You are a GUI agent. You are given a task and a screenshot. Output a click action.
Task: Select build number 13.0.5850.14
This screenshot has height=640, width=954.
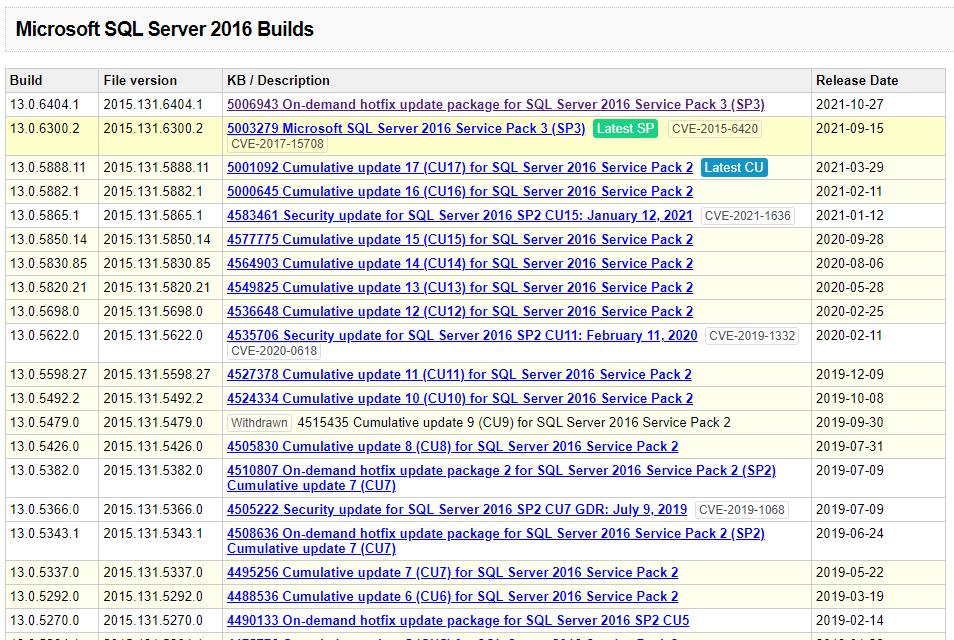[x=48, y=240]
